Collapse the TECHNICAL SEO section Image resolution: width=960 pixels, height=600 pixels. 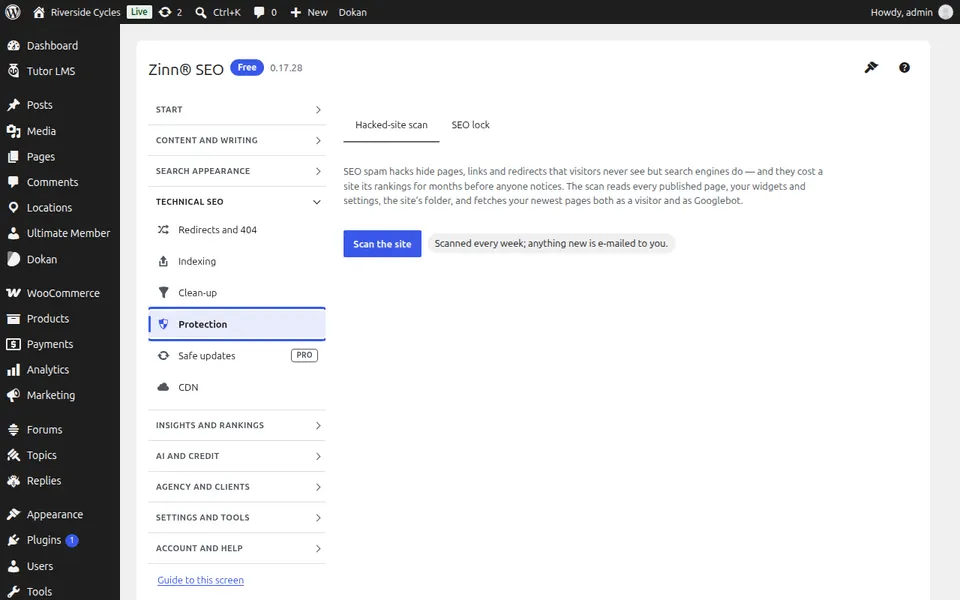[x=237, y=201]
